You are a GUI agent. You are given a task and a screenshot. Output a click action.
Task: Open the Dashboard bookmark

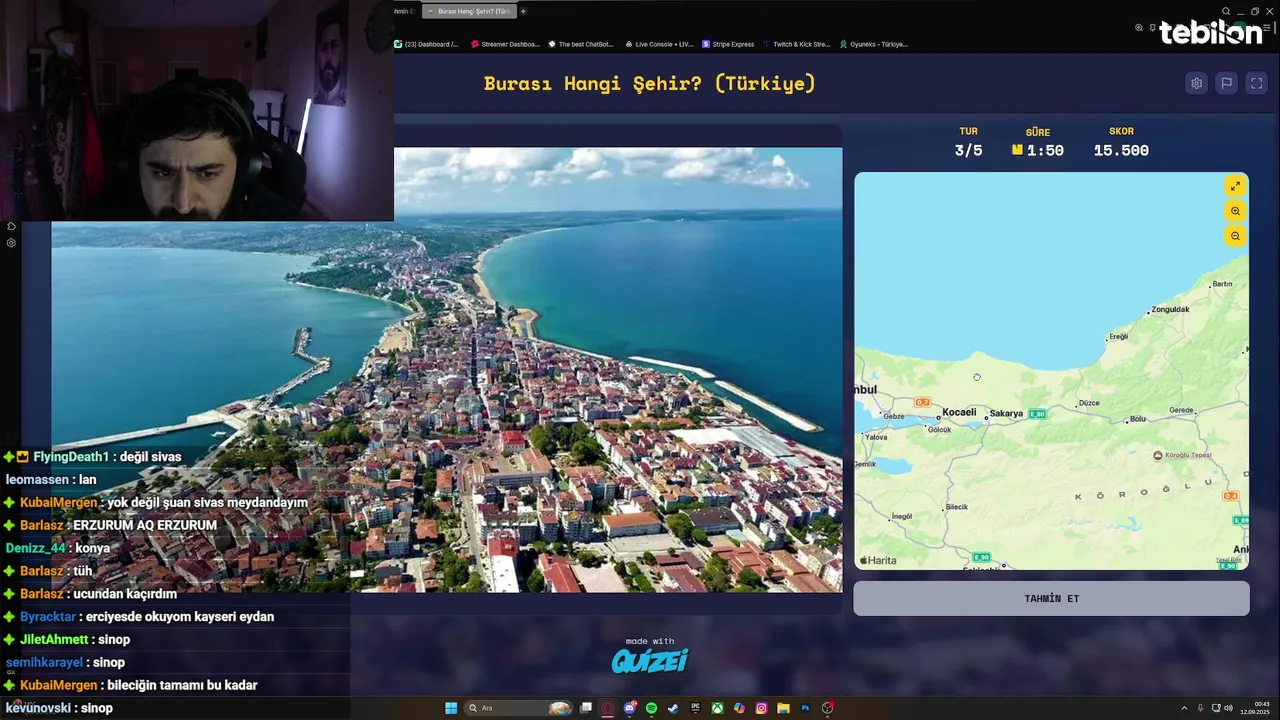click(426, 44)
